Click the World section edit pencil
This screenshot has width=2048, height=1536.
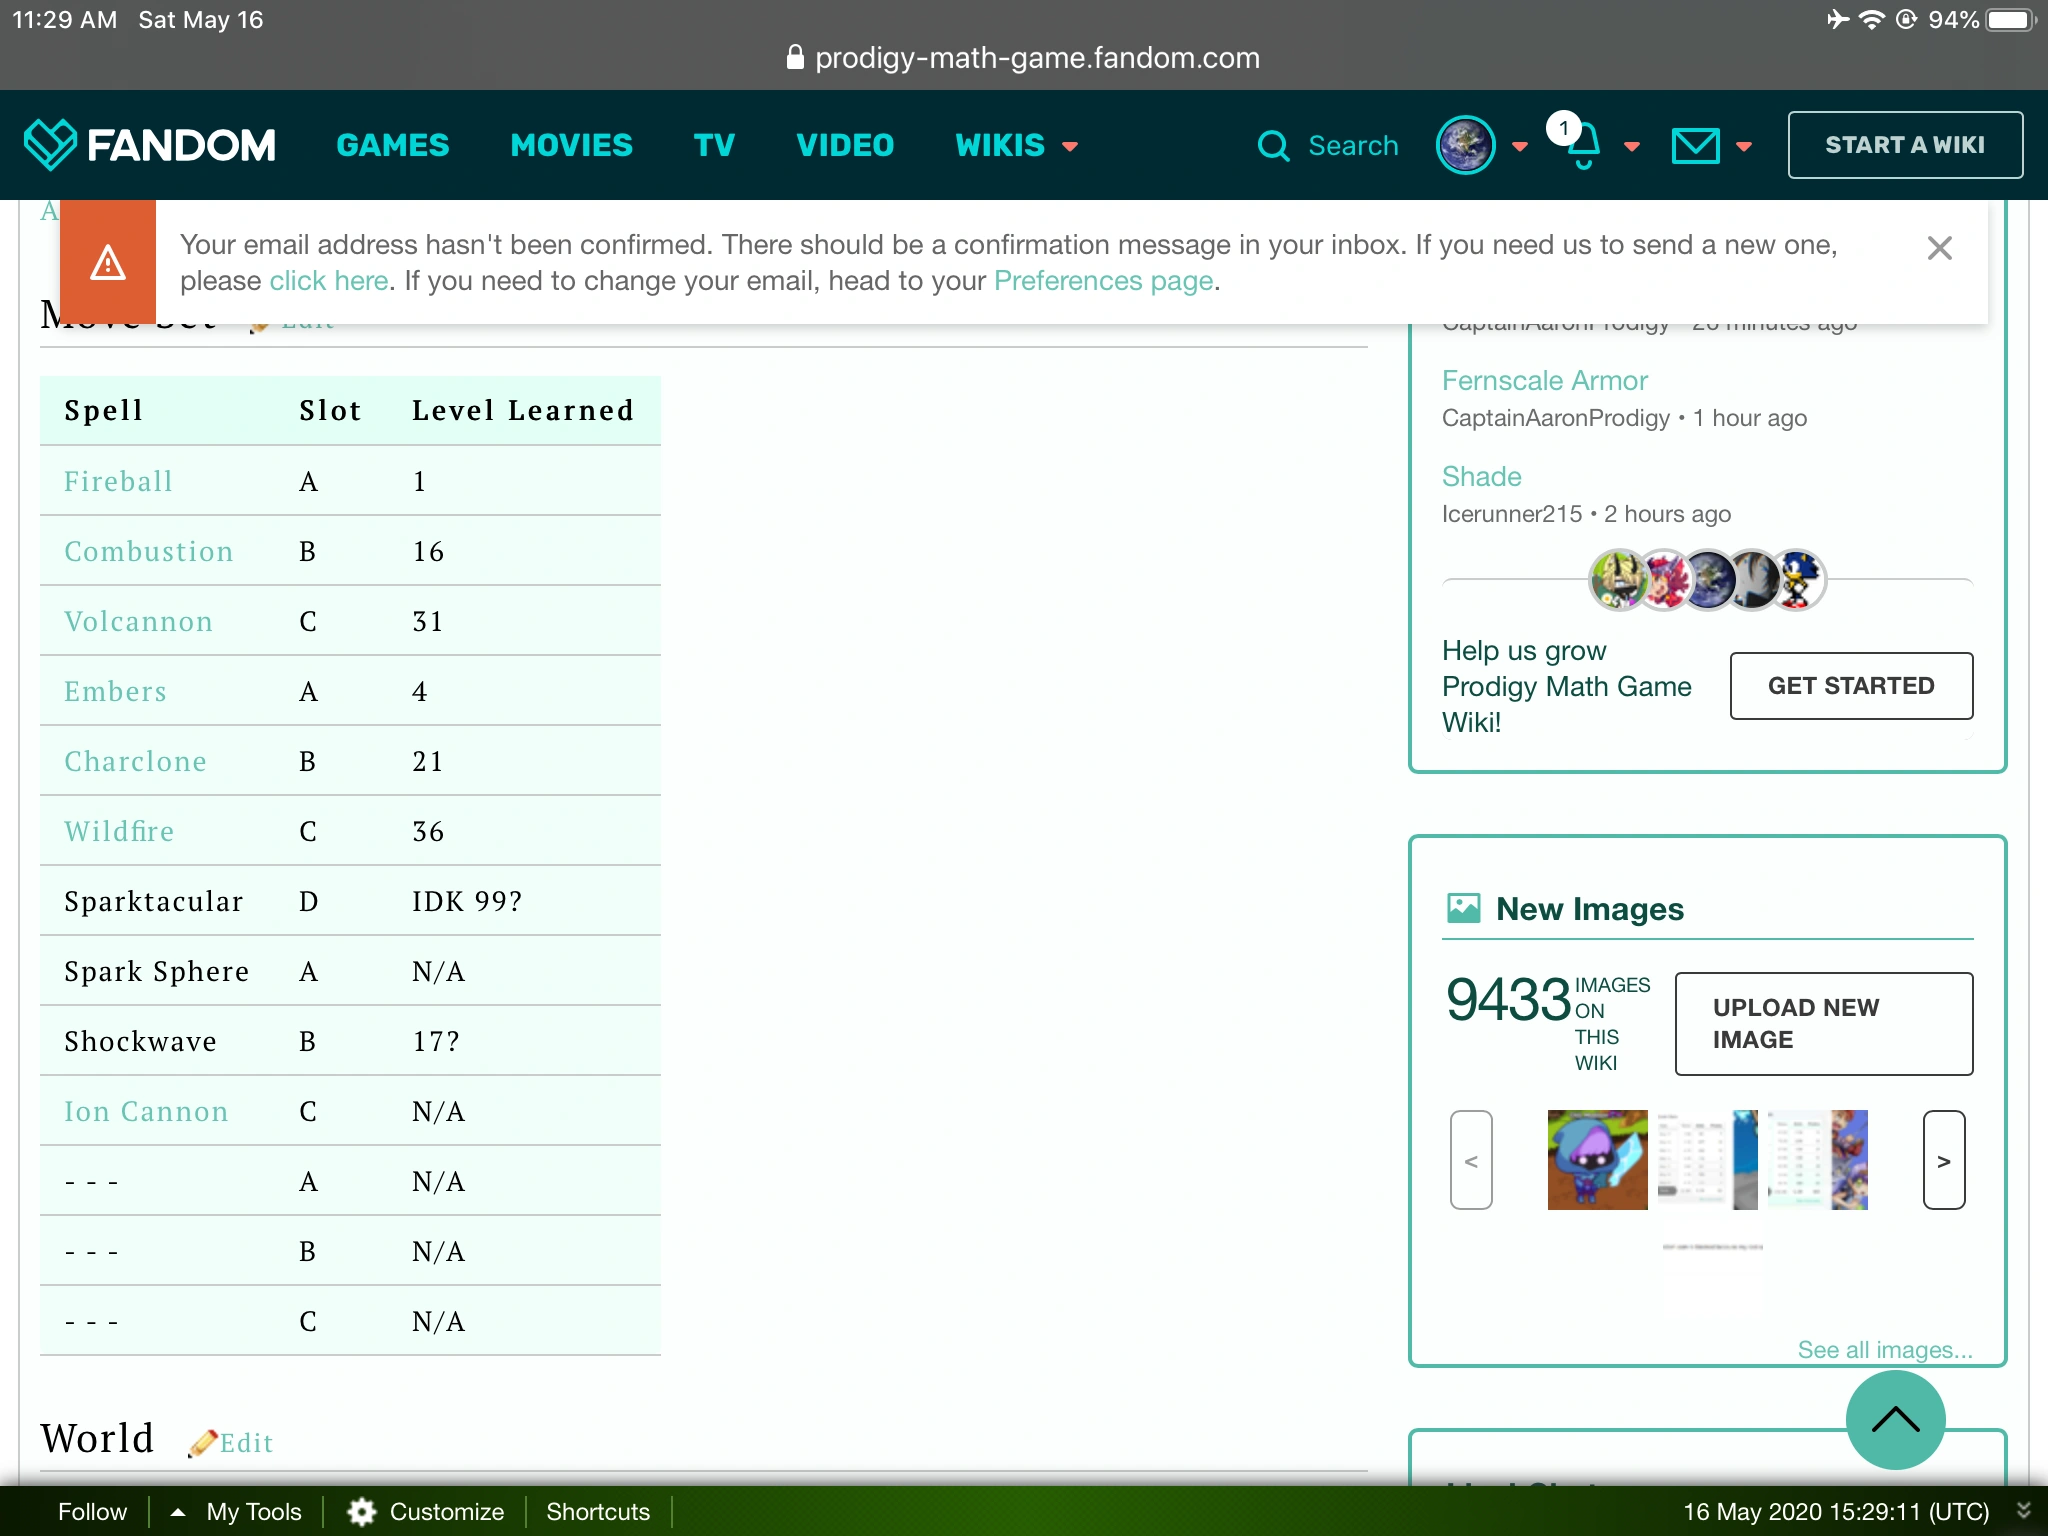tap(203, 1442)
